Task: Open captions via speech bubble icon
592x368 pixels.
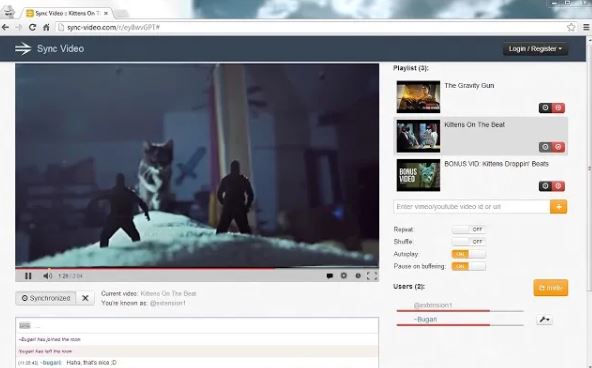Action: point(330,276)
